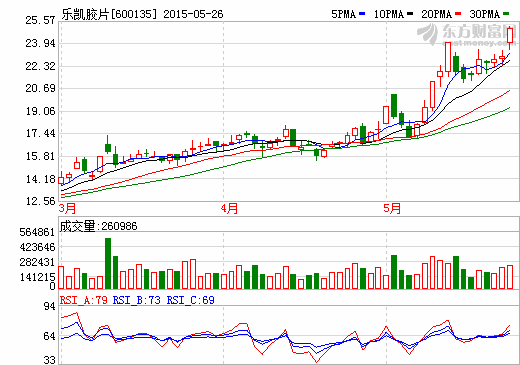Click the RSI_A:79 indicator label
The image size is (520, 365).
[84, 301]
